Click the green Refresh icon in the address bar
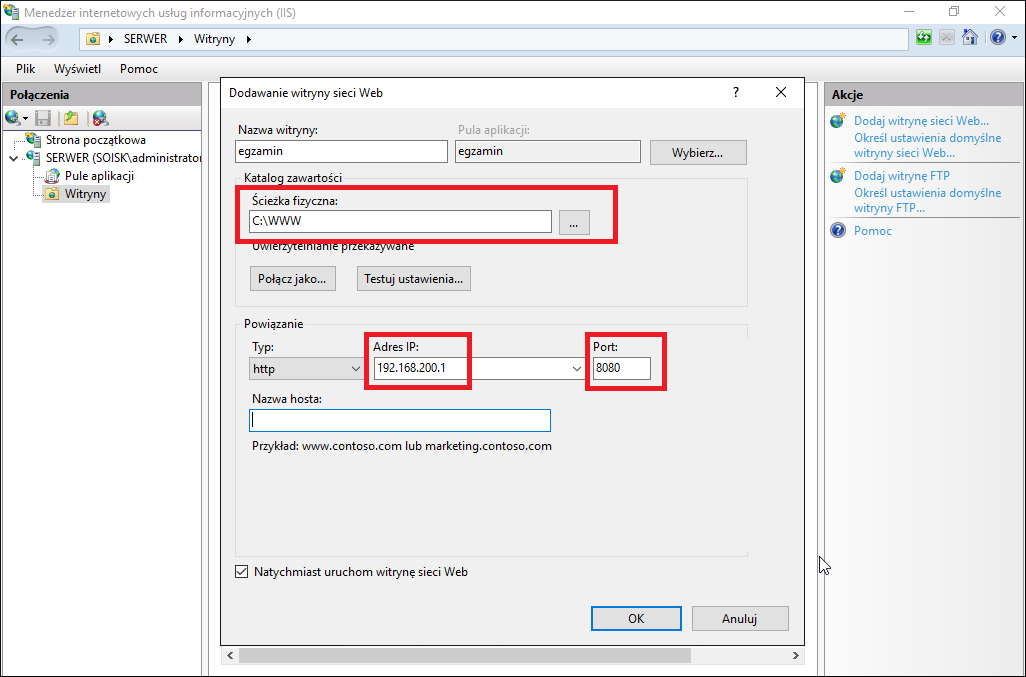 [923, 37]
